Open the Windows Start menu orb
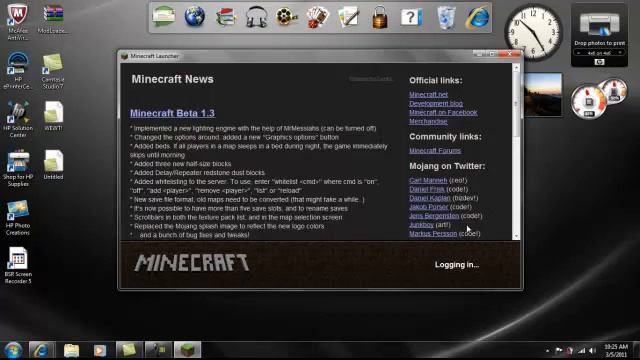The image size is (640, 360). tap(13, 350)
